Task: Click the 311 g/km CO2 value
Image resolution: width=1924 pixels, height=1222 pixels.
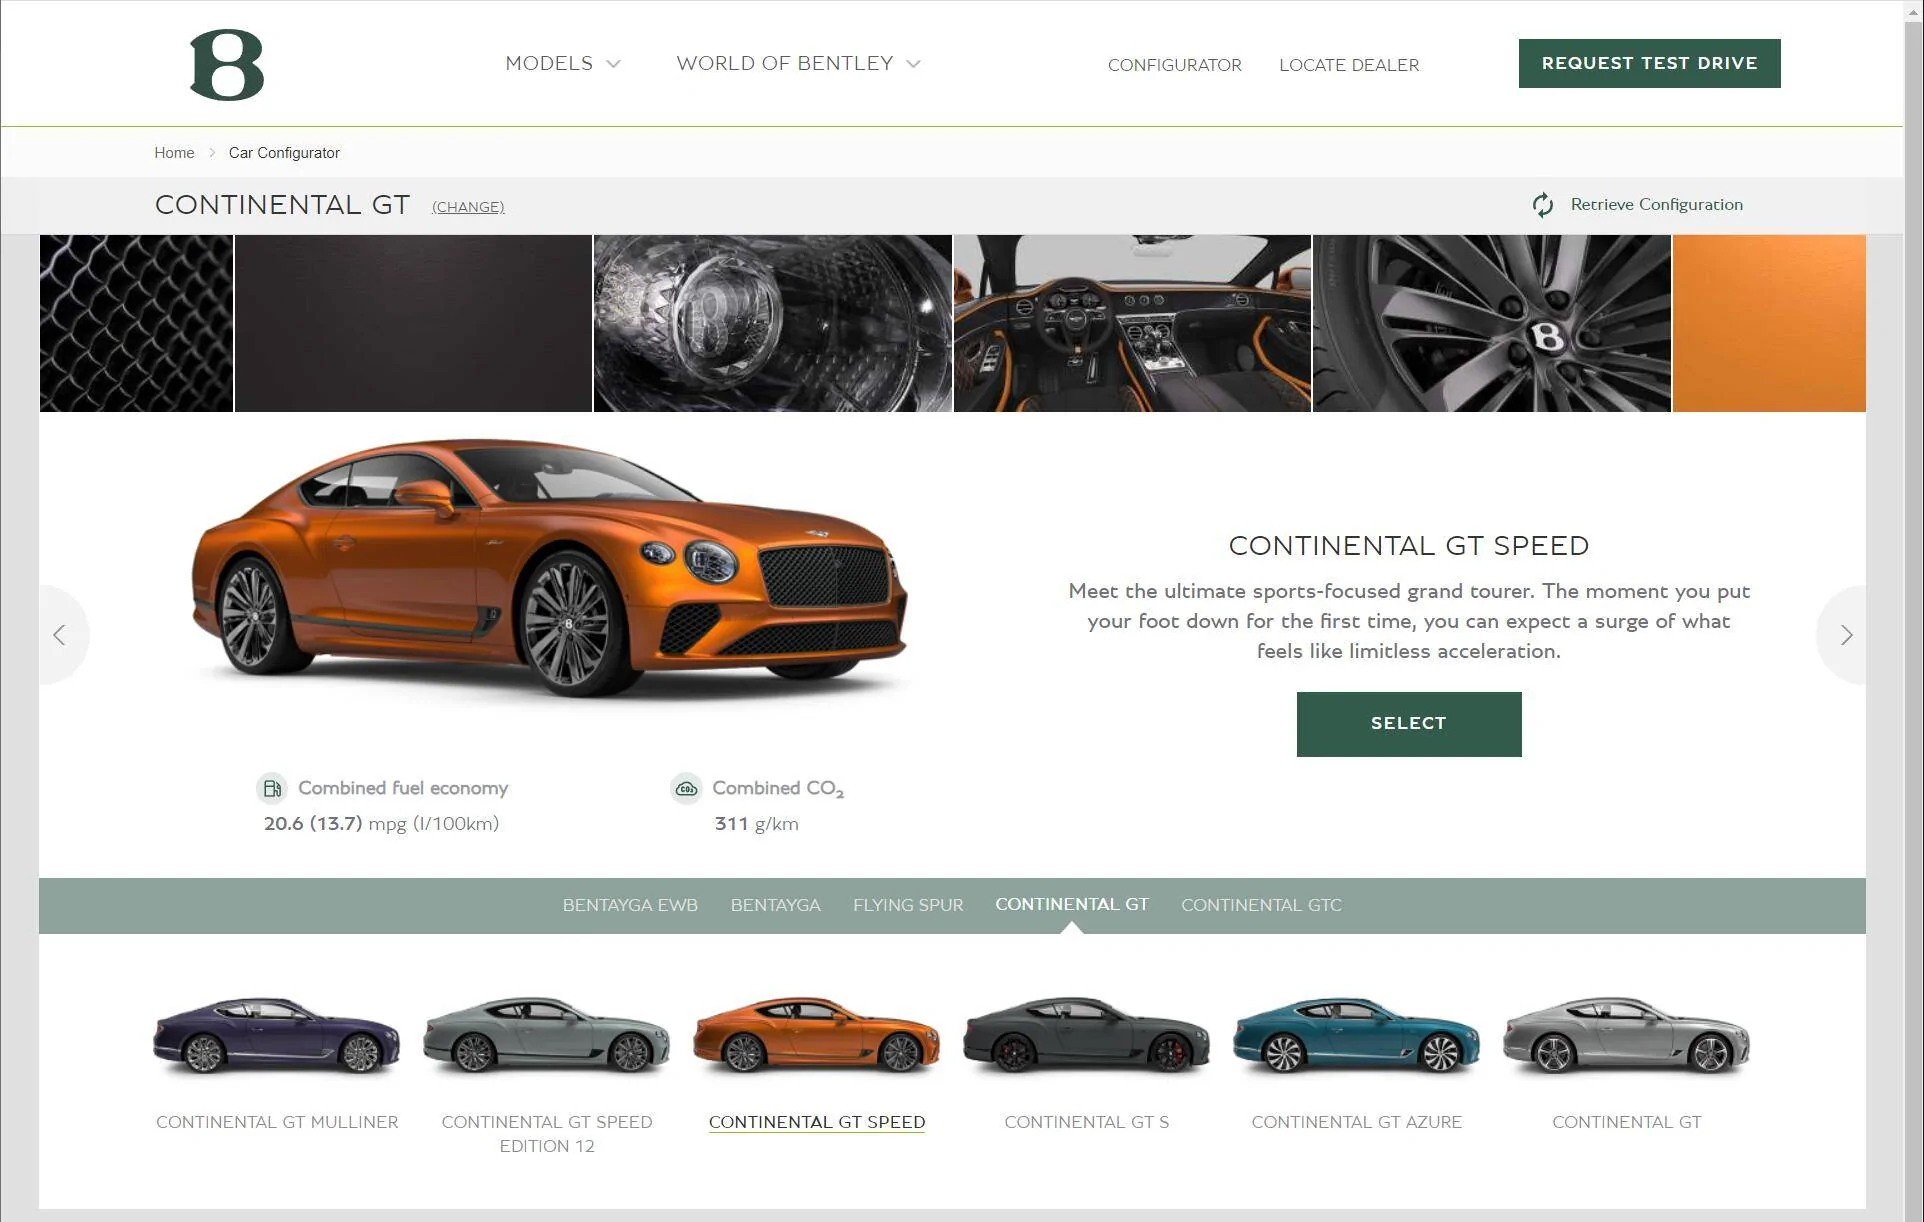Action: coord(756,824)
